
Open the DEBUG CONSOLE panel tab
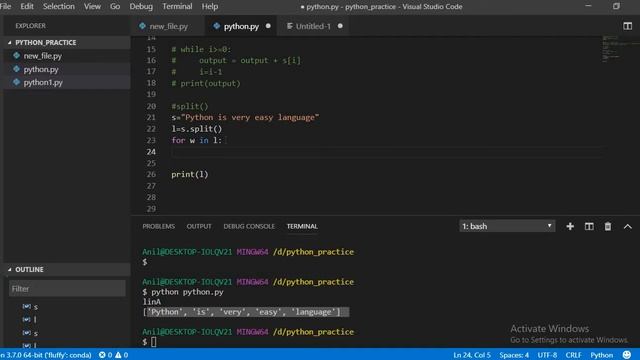pyautogui.click(x=249, y=227)
